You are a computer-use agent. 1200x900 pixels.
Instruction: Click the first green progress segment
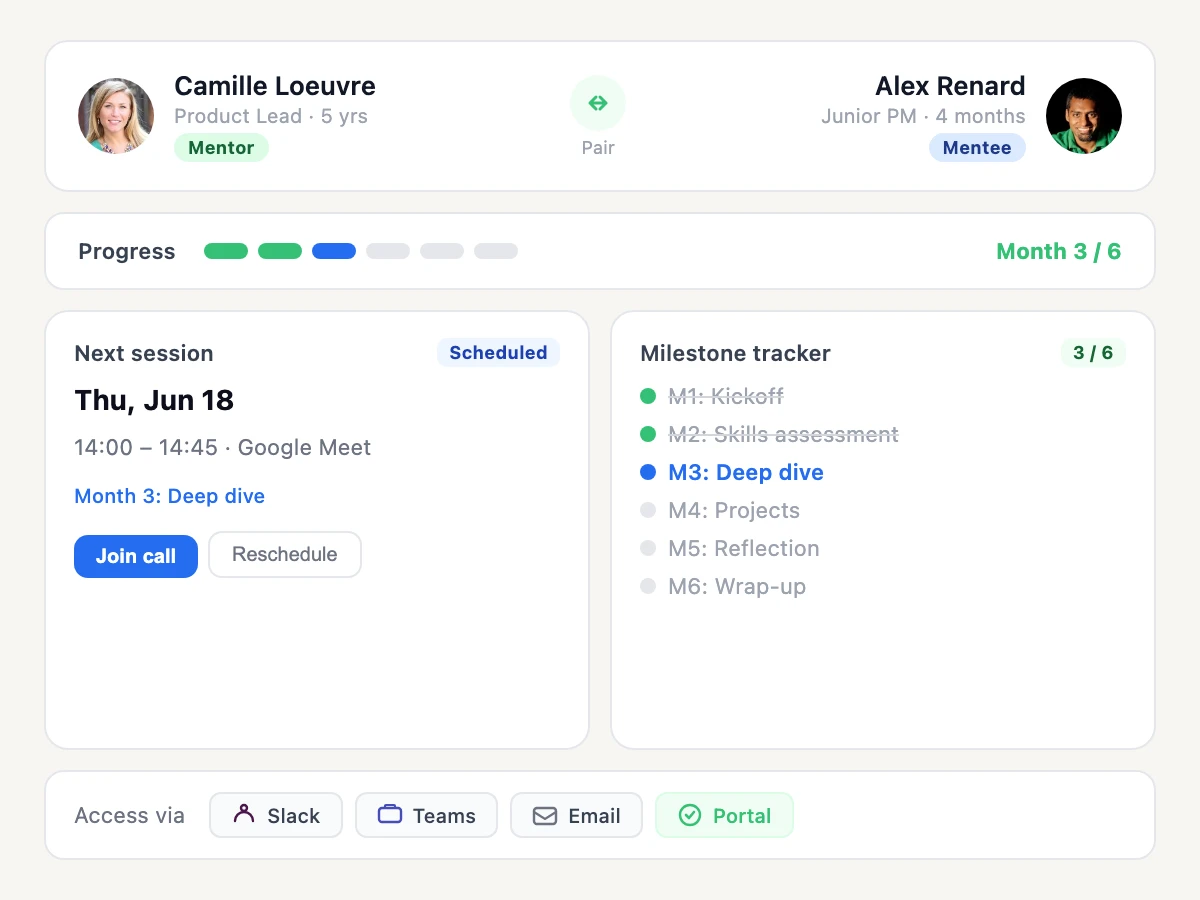click(226, 251)
